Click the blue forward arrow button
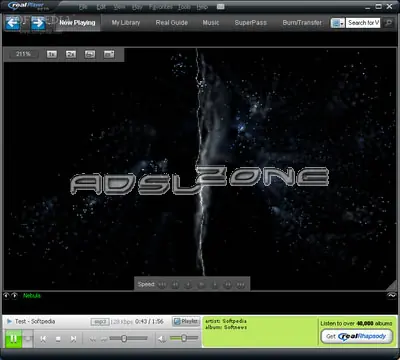Viewport: 400px width, 360px height. pos(38,23)
